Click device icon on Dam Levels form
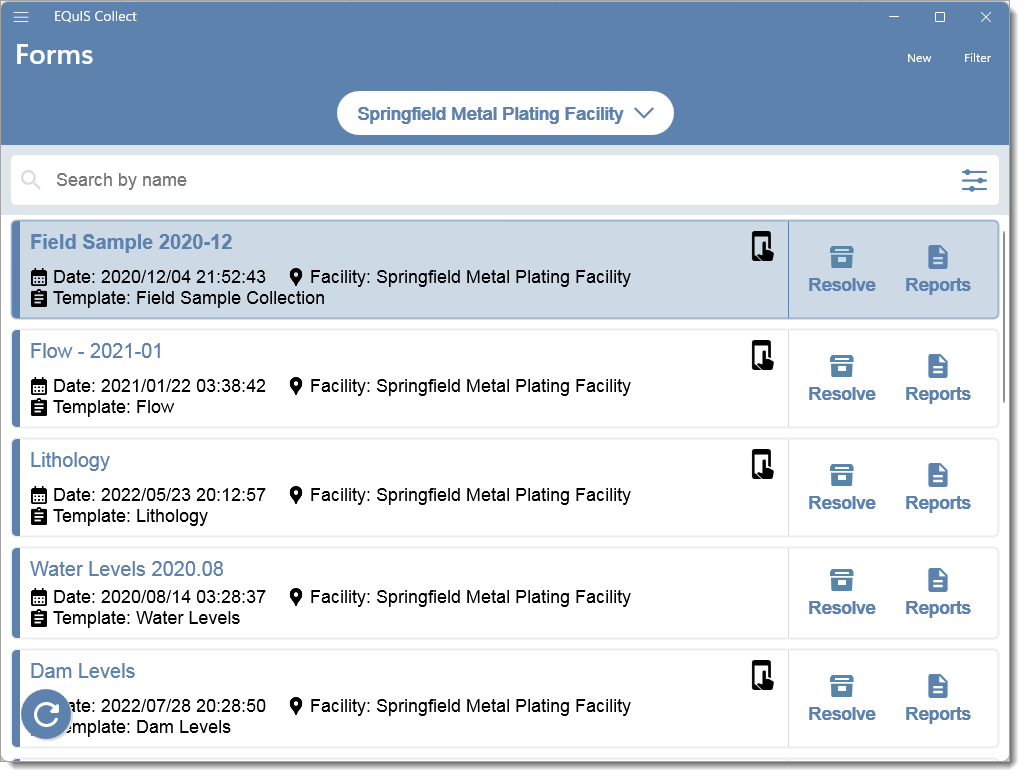This screenshot has height=777, width=1025. click(x=762, y=676)
